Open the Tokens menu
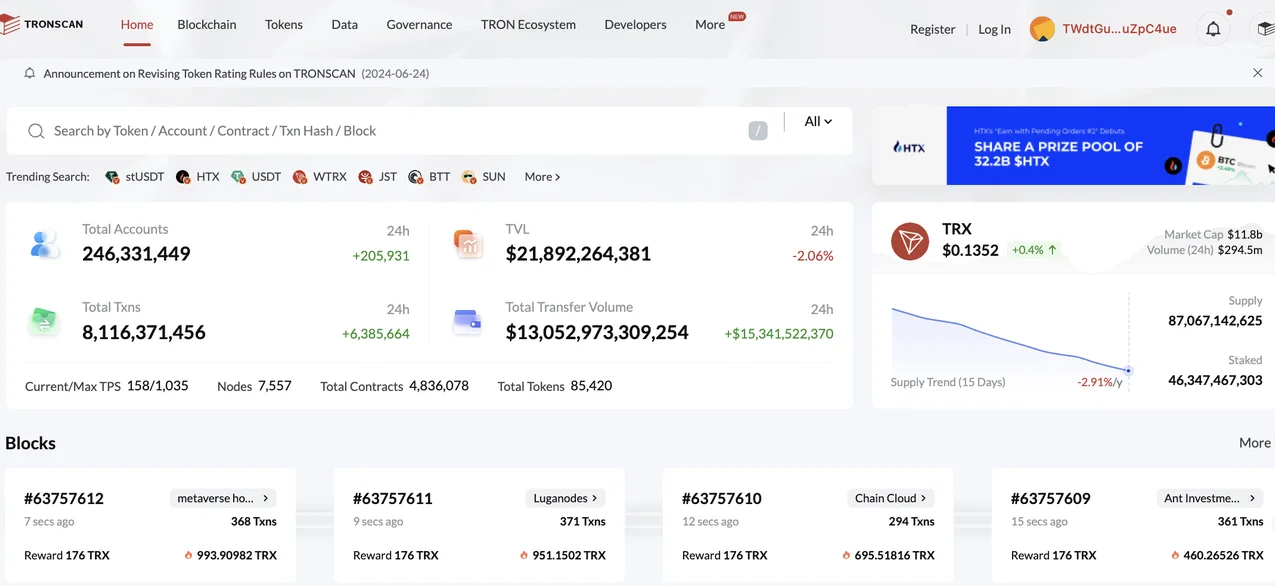 (x=284, y=24)
